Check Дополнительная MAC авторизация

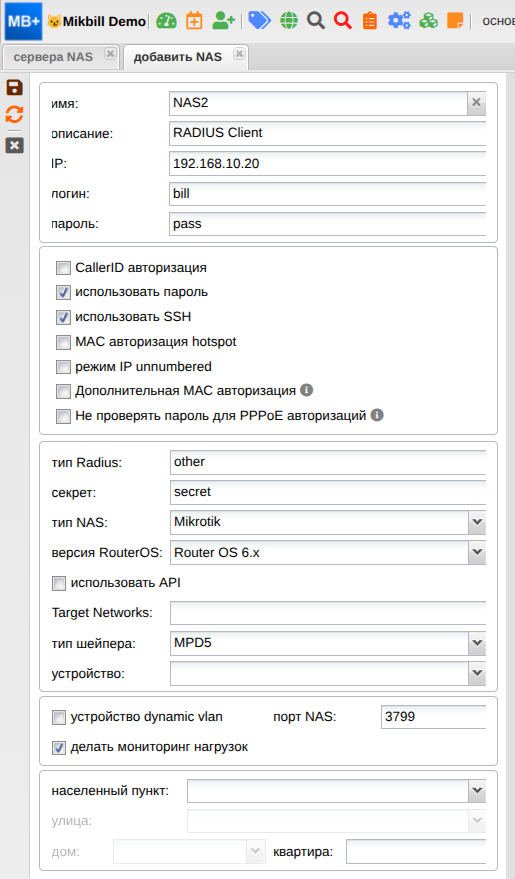pos(63,391)
